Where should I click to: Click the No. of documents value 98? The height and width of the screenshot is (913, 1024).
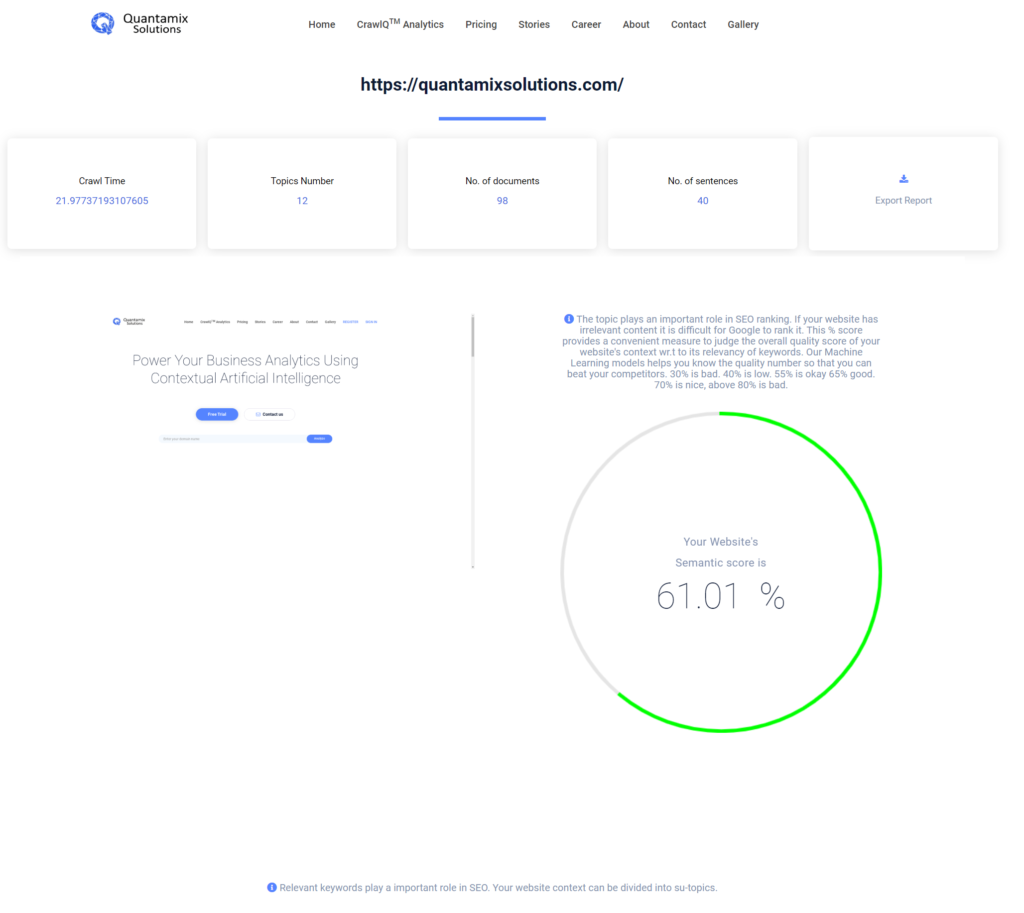(x=502, y=200)
